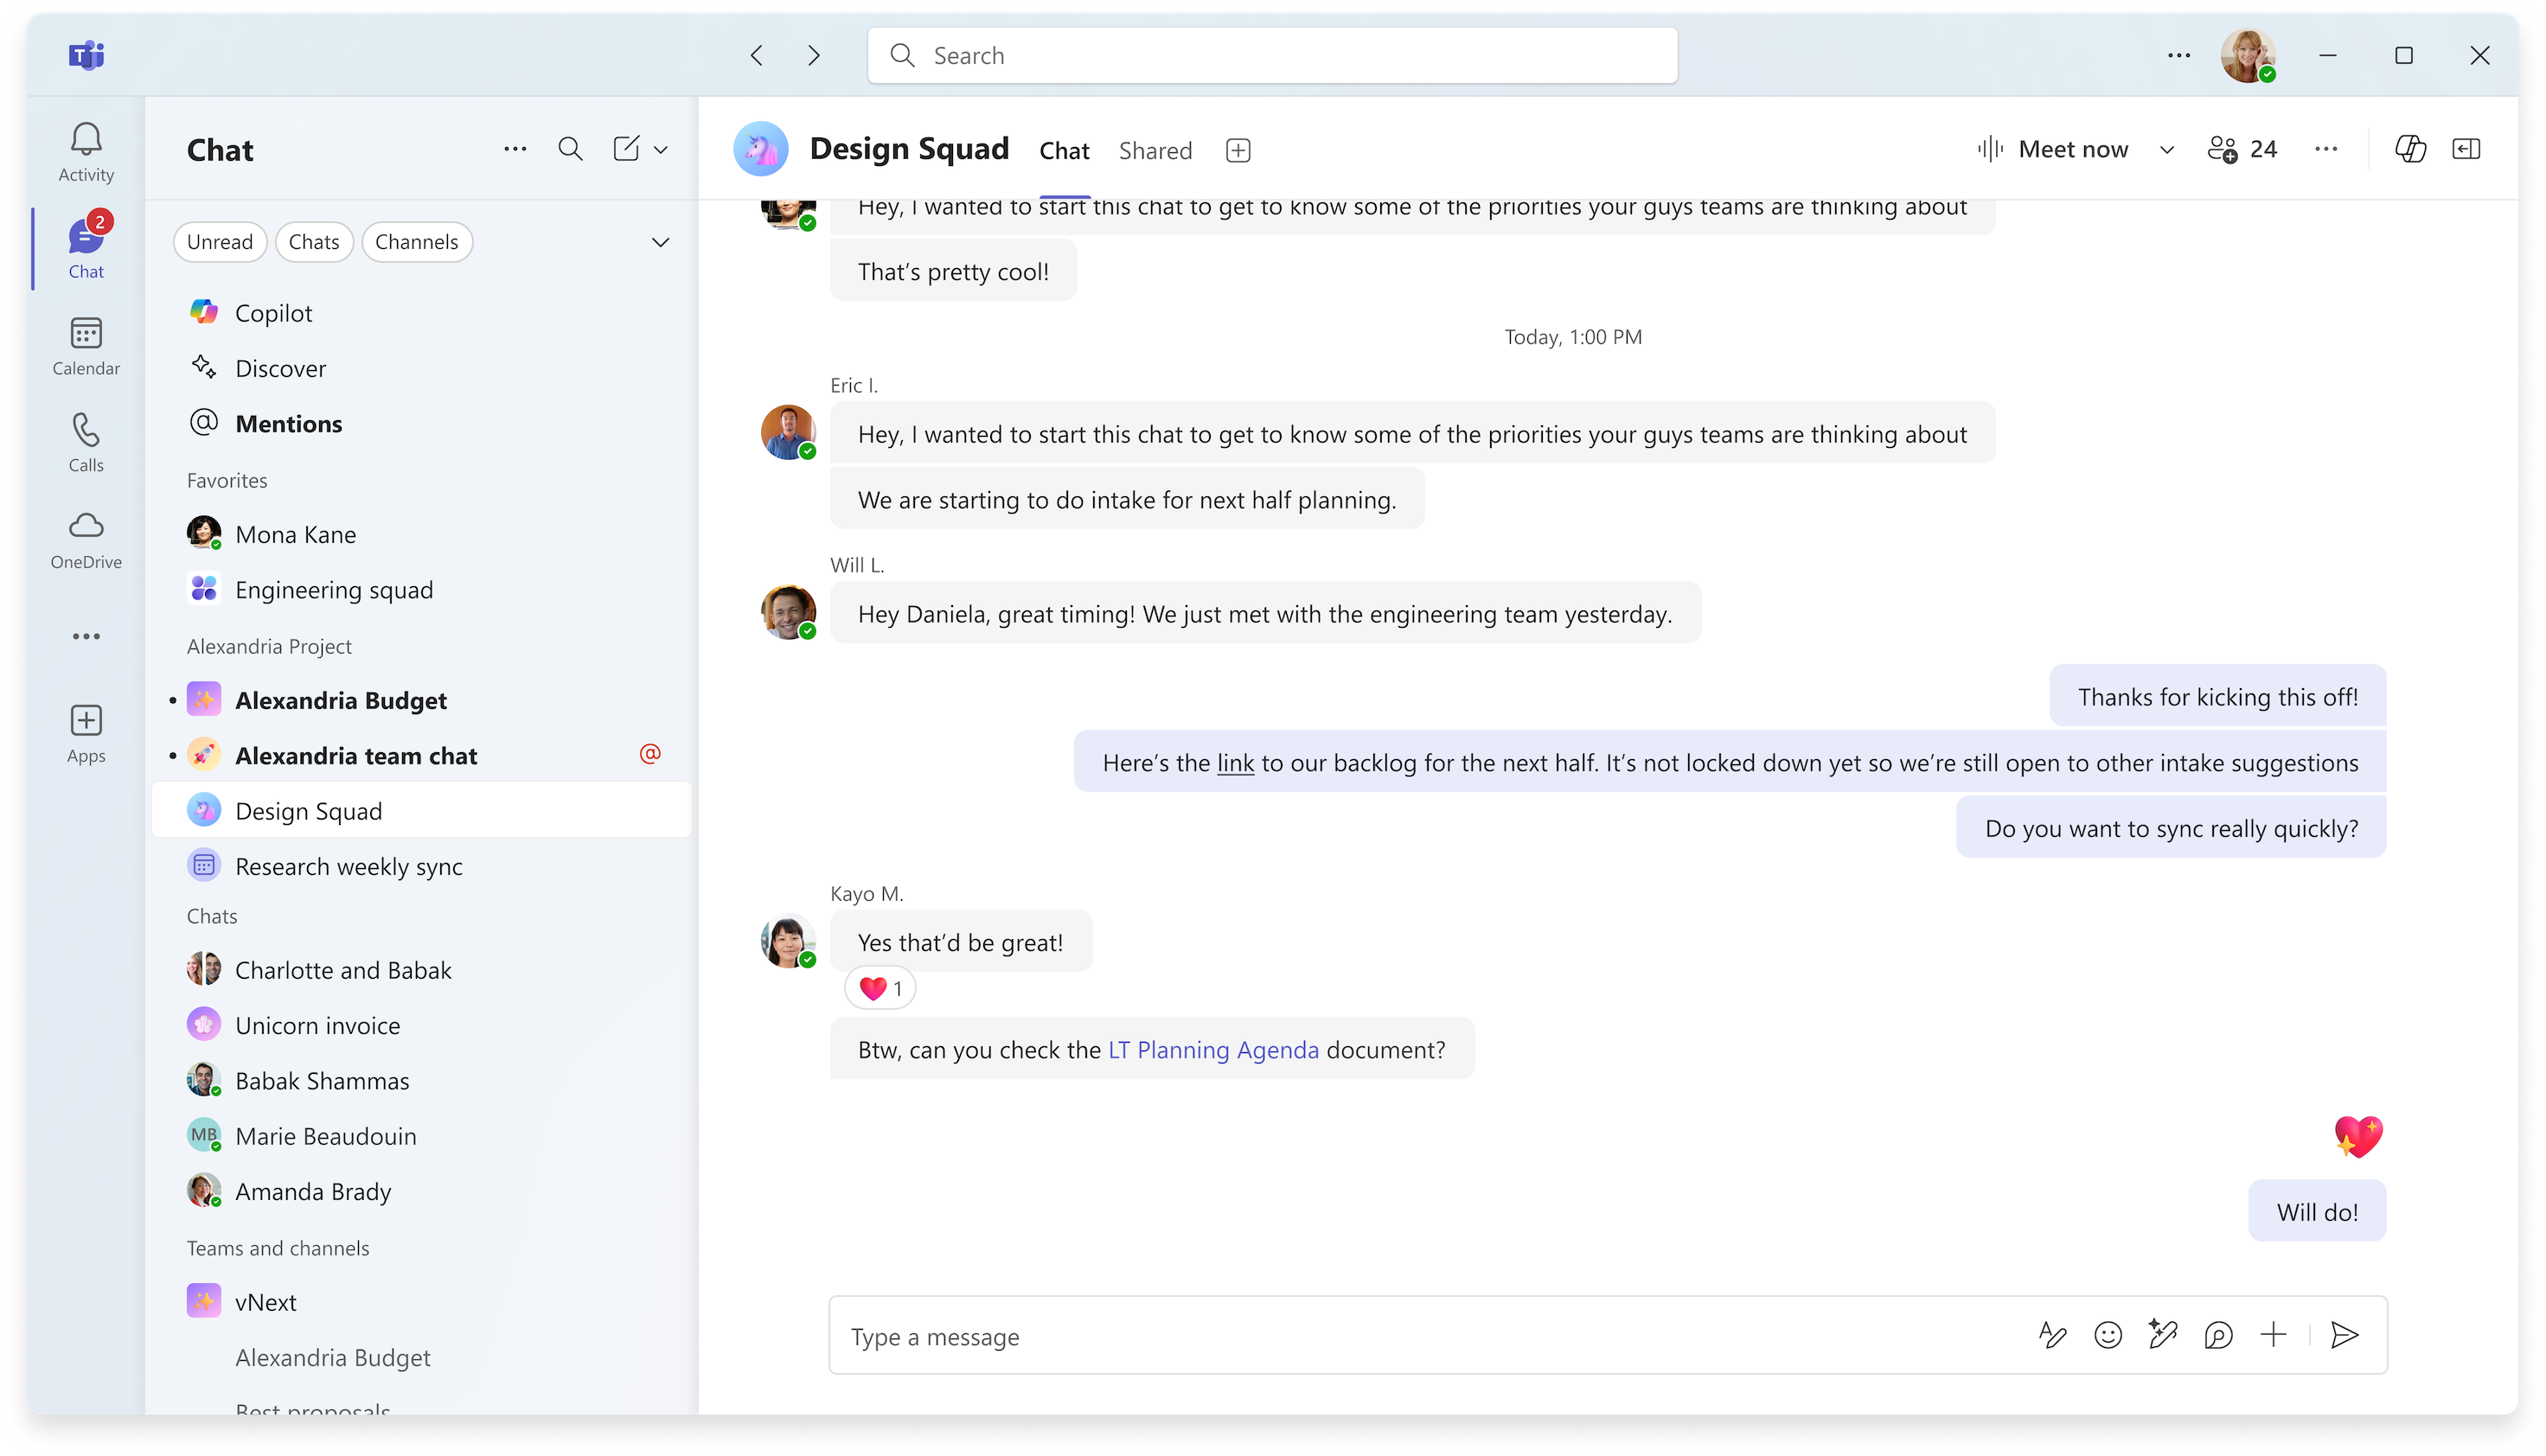Expand the Meet now dropdown arrow

[x=2166, y=149]
